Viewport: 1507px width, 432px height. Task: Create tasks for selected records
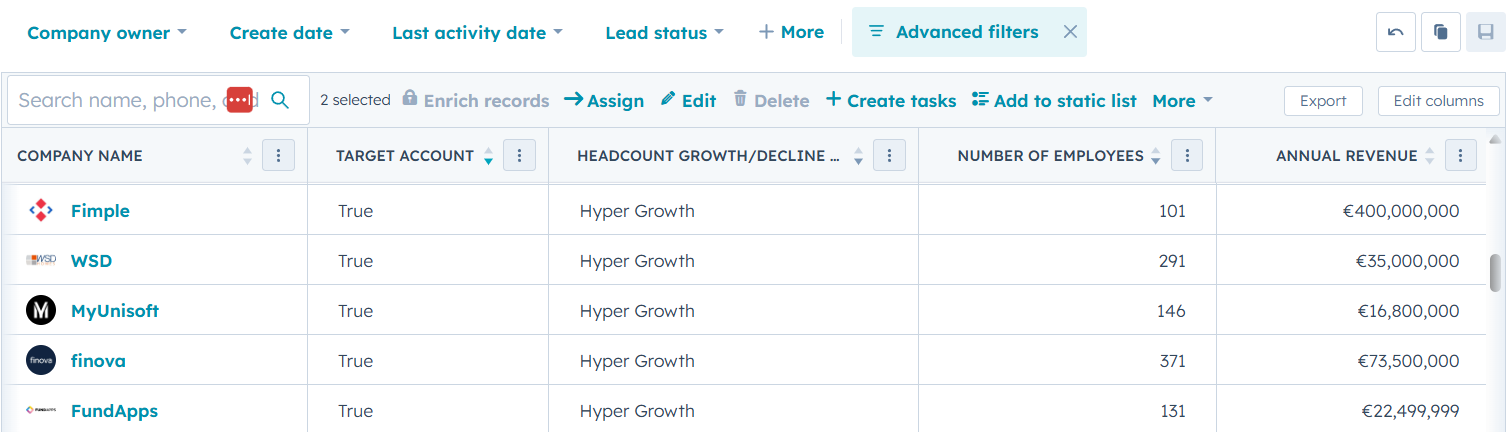pyautogui.click(x=891, y=101)
